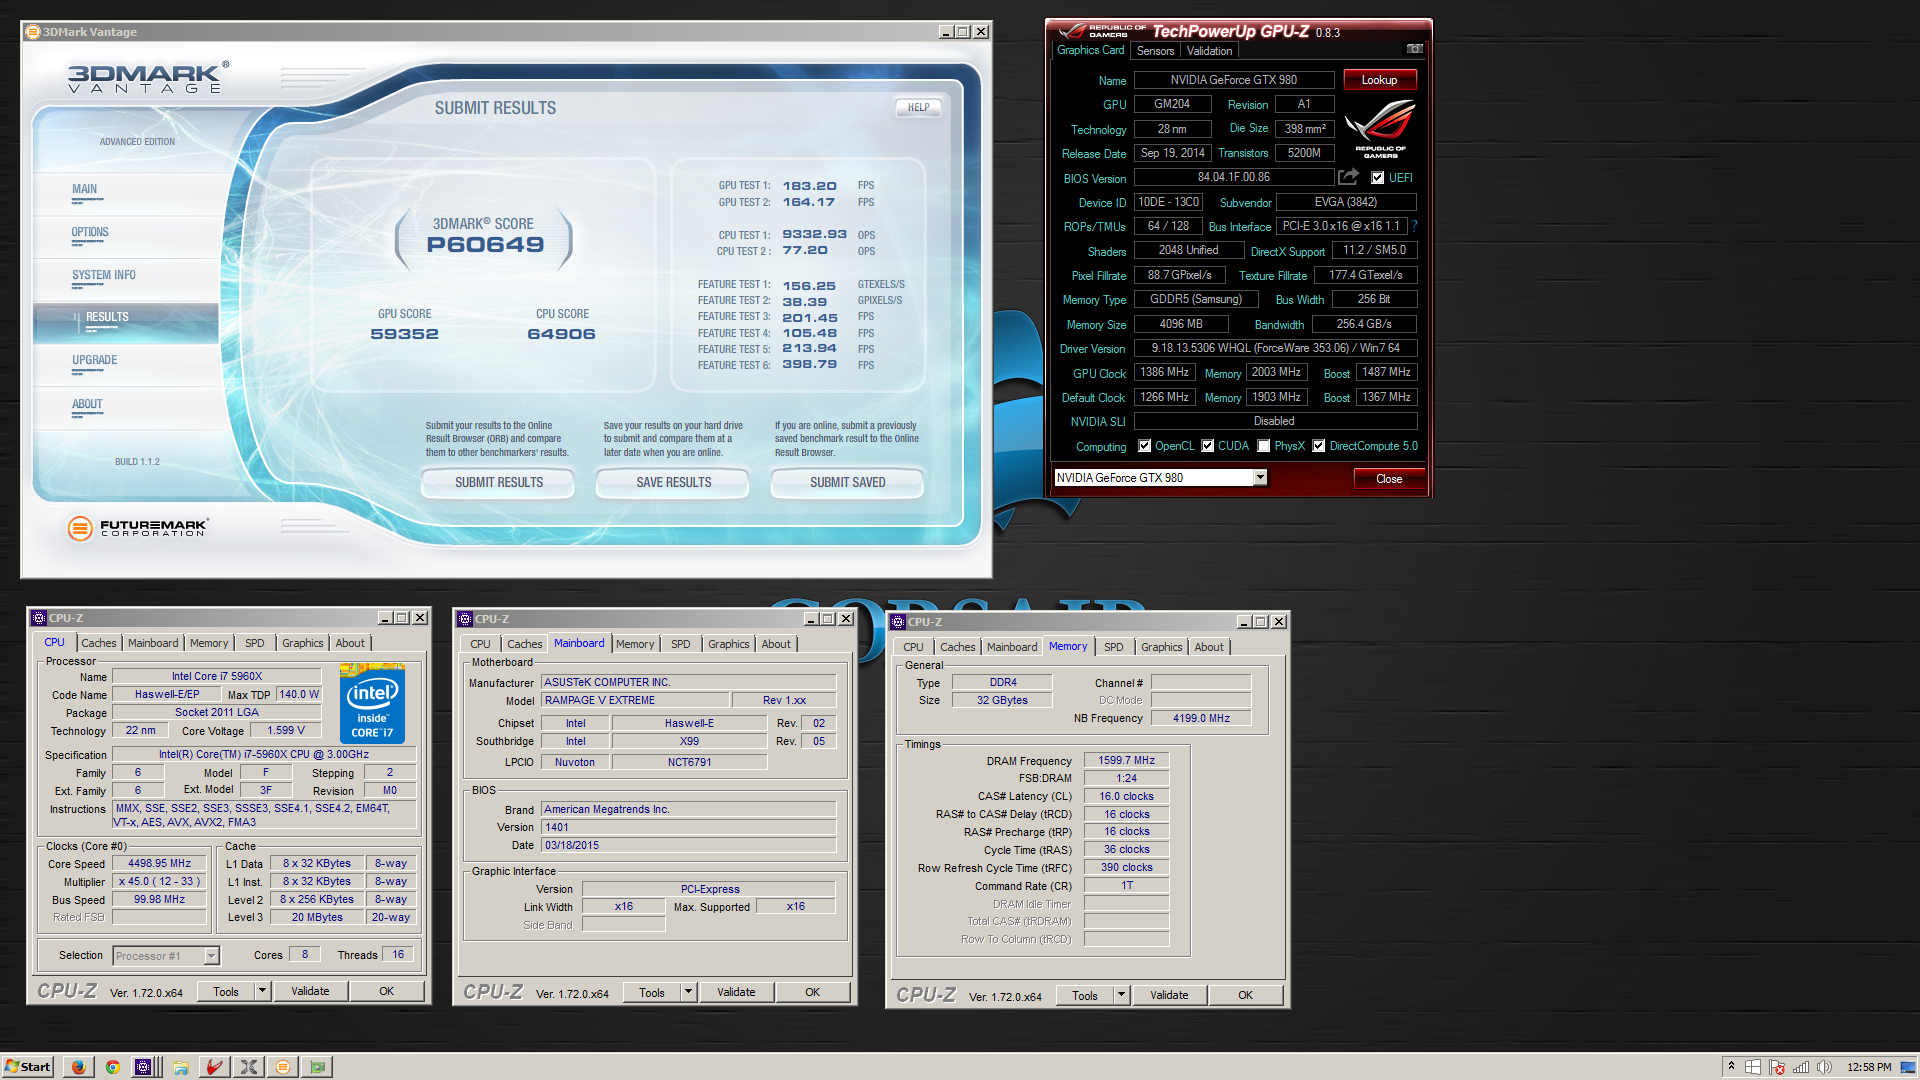The height and width of the screenshot is (1080, 1920).
Task: Click the Model field RAMPAGE V EXTREME
Action: 635,701
